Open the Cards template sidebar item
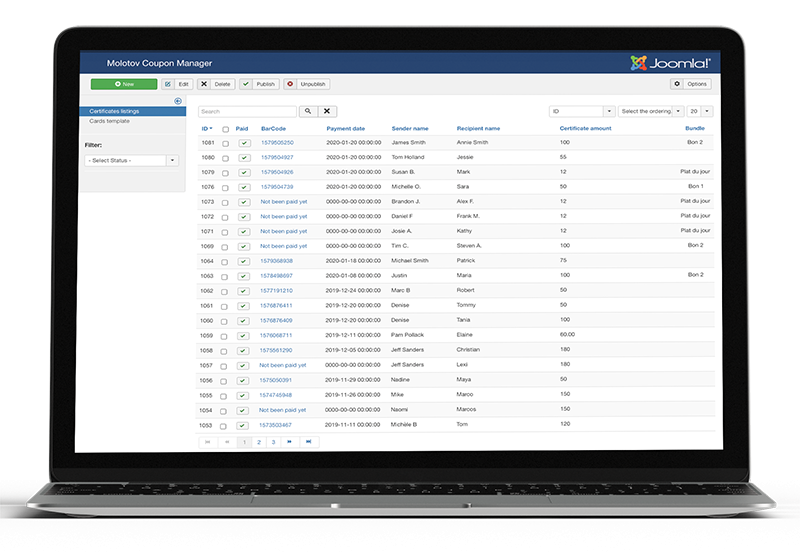The height and width of the screenshot is (553, 800). (x=110, y=120)
